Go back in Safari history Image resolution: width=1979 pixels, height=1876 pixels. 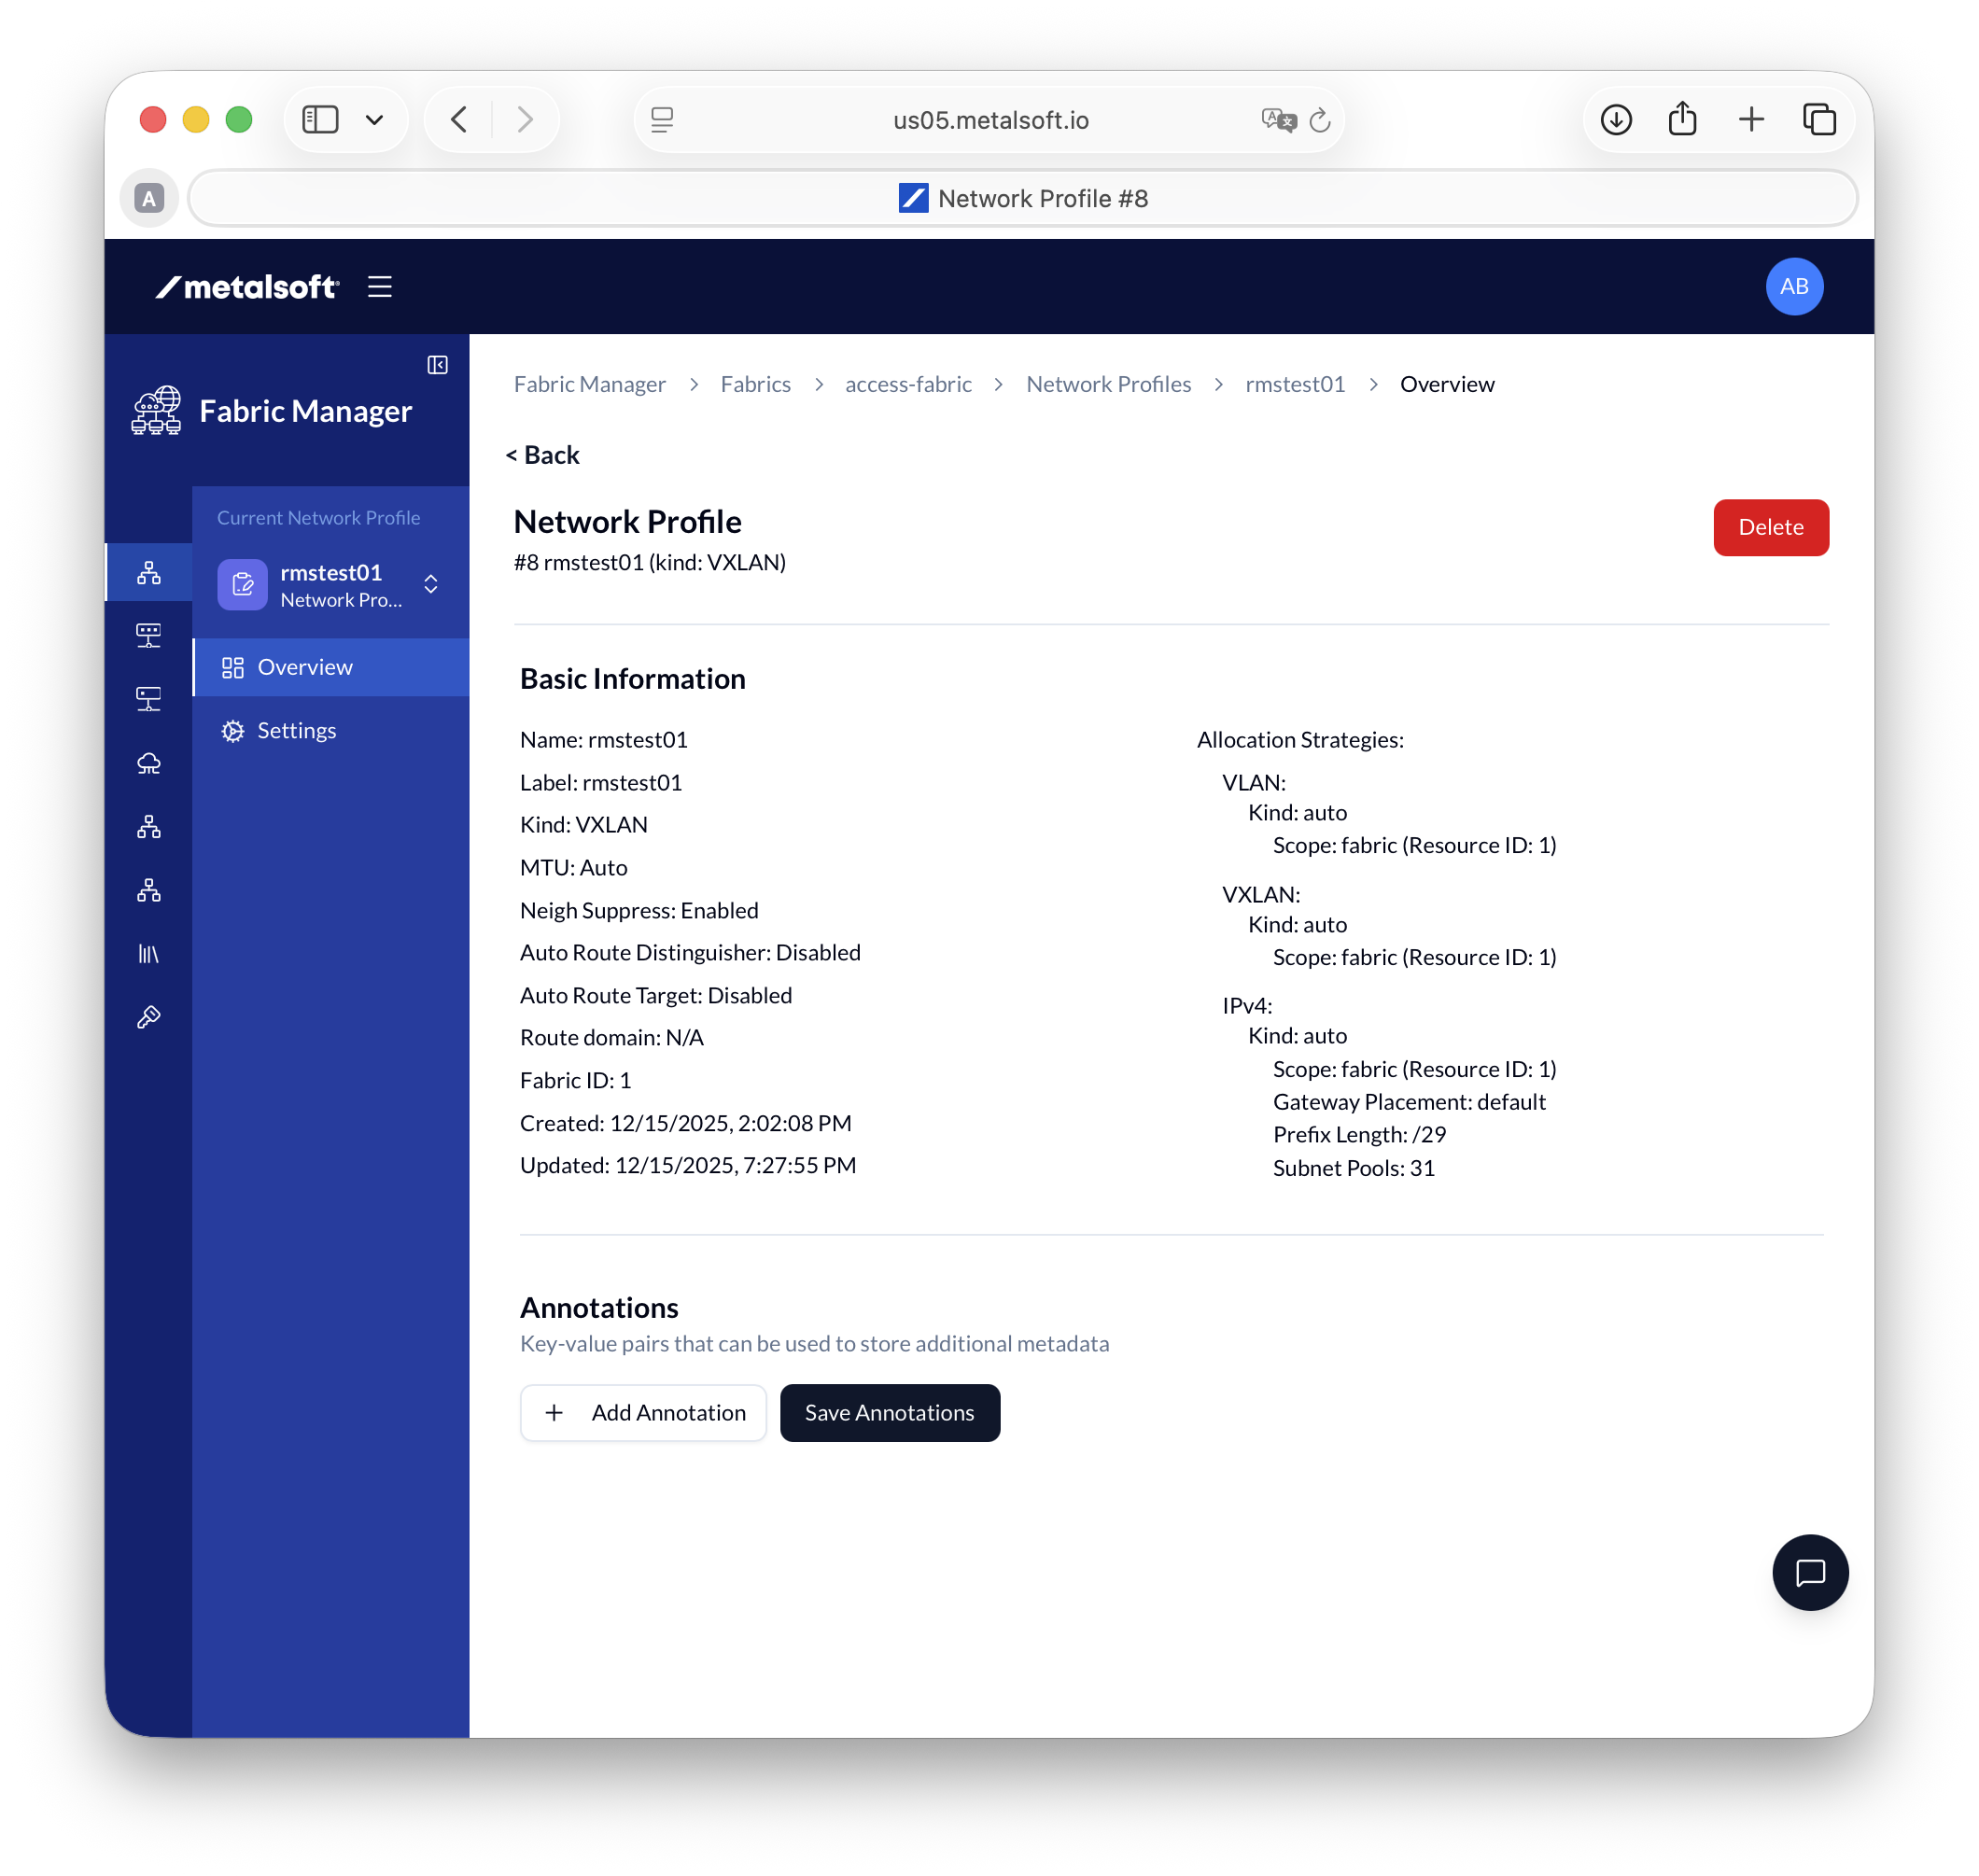click(x=459, y=120)
